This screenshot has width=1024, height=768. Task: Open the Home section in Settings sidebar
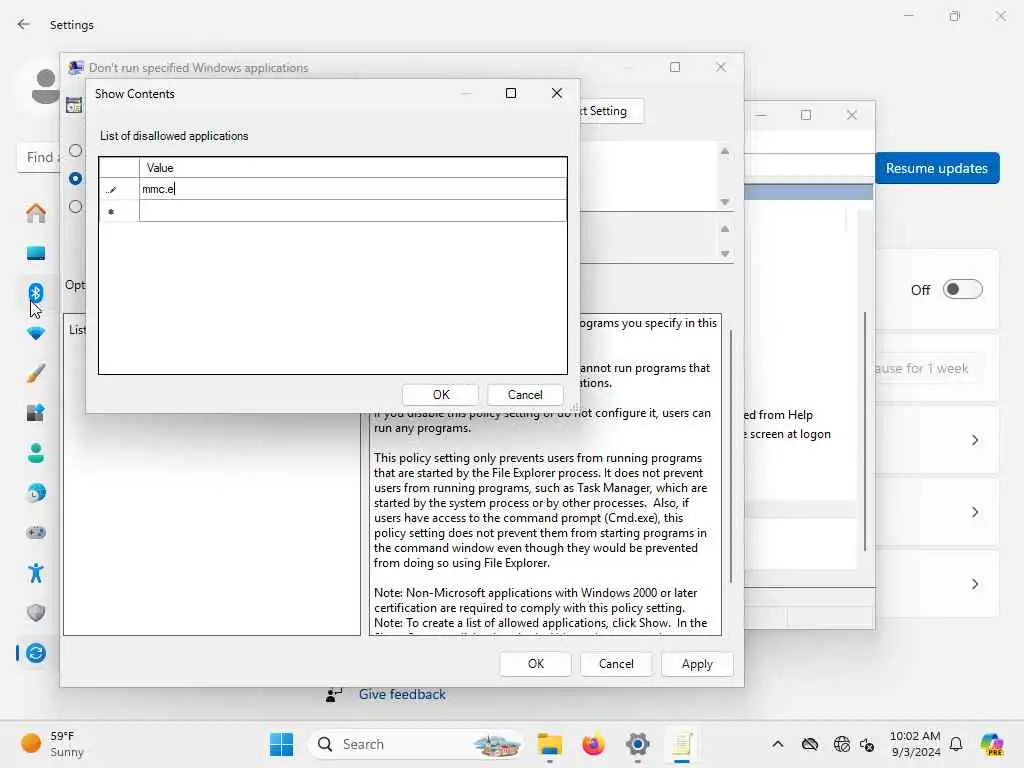pos(36,213)
